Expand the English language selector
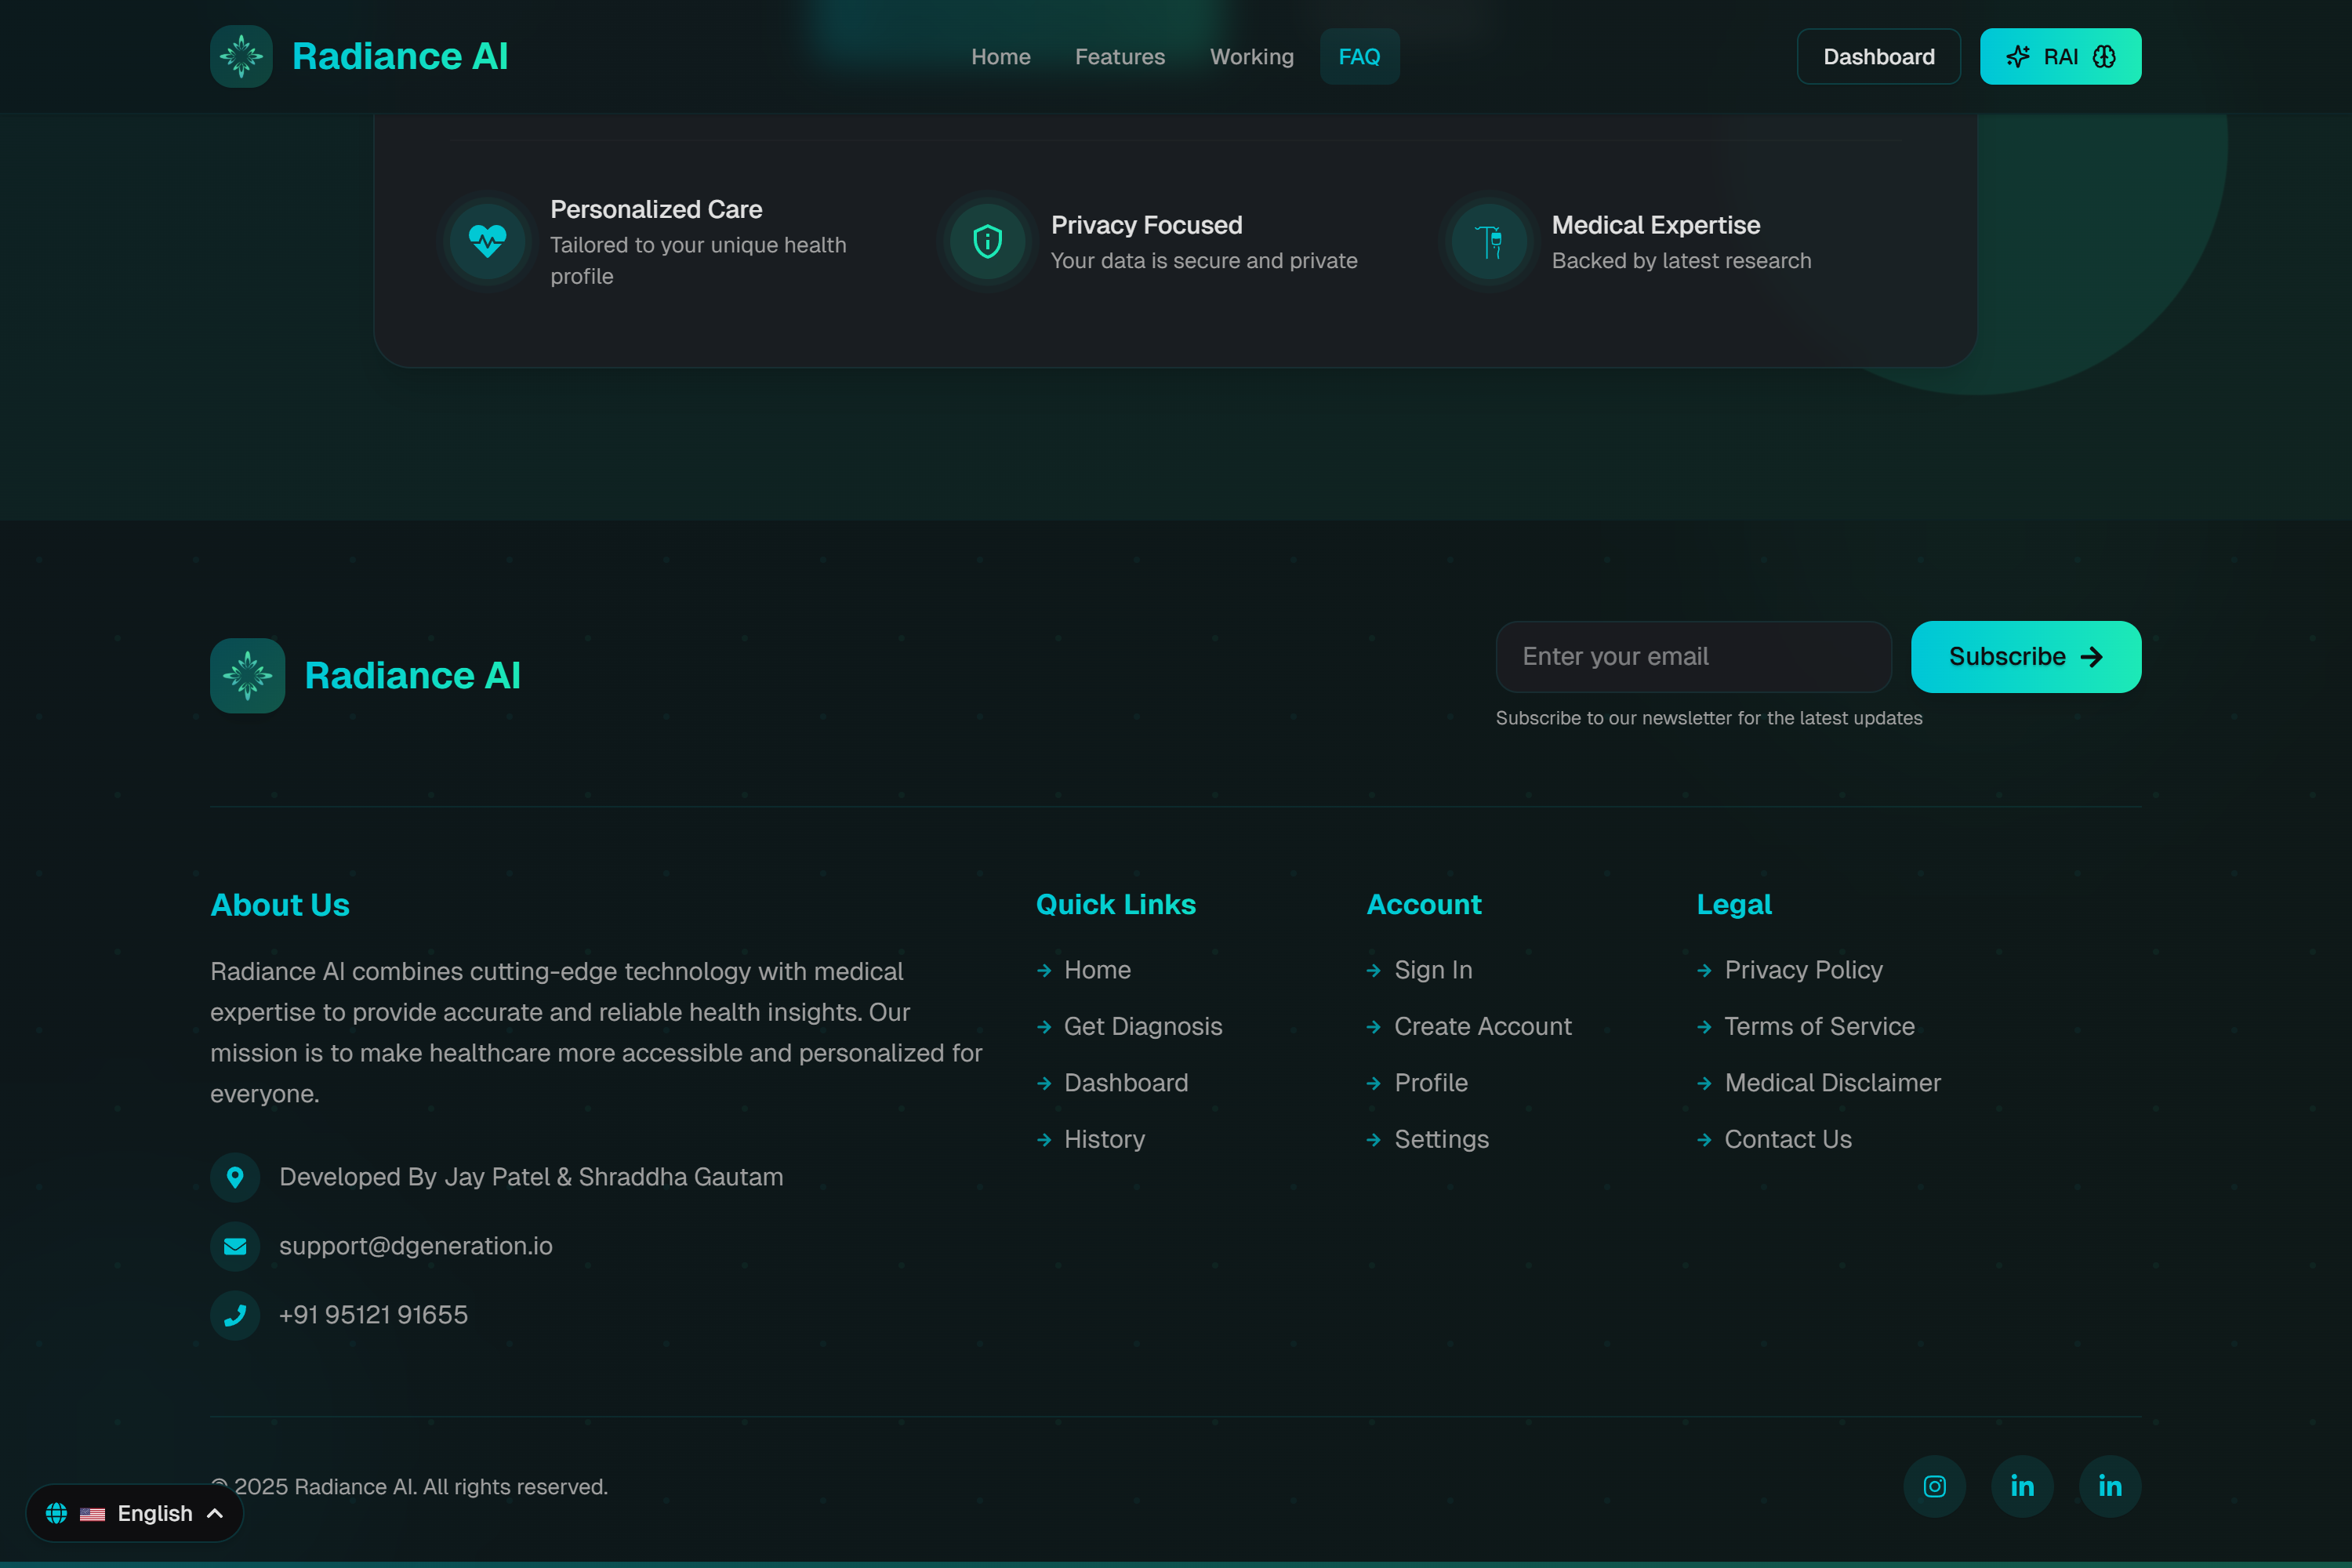The width and height of the screenshot is (2352, 1568). [135, 1513]
